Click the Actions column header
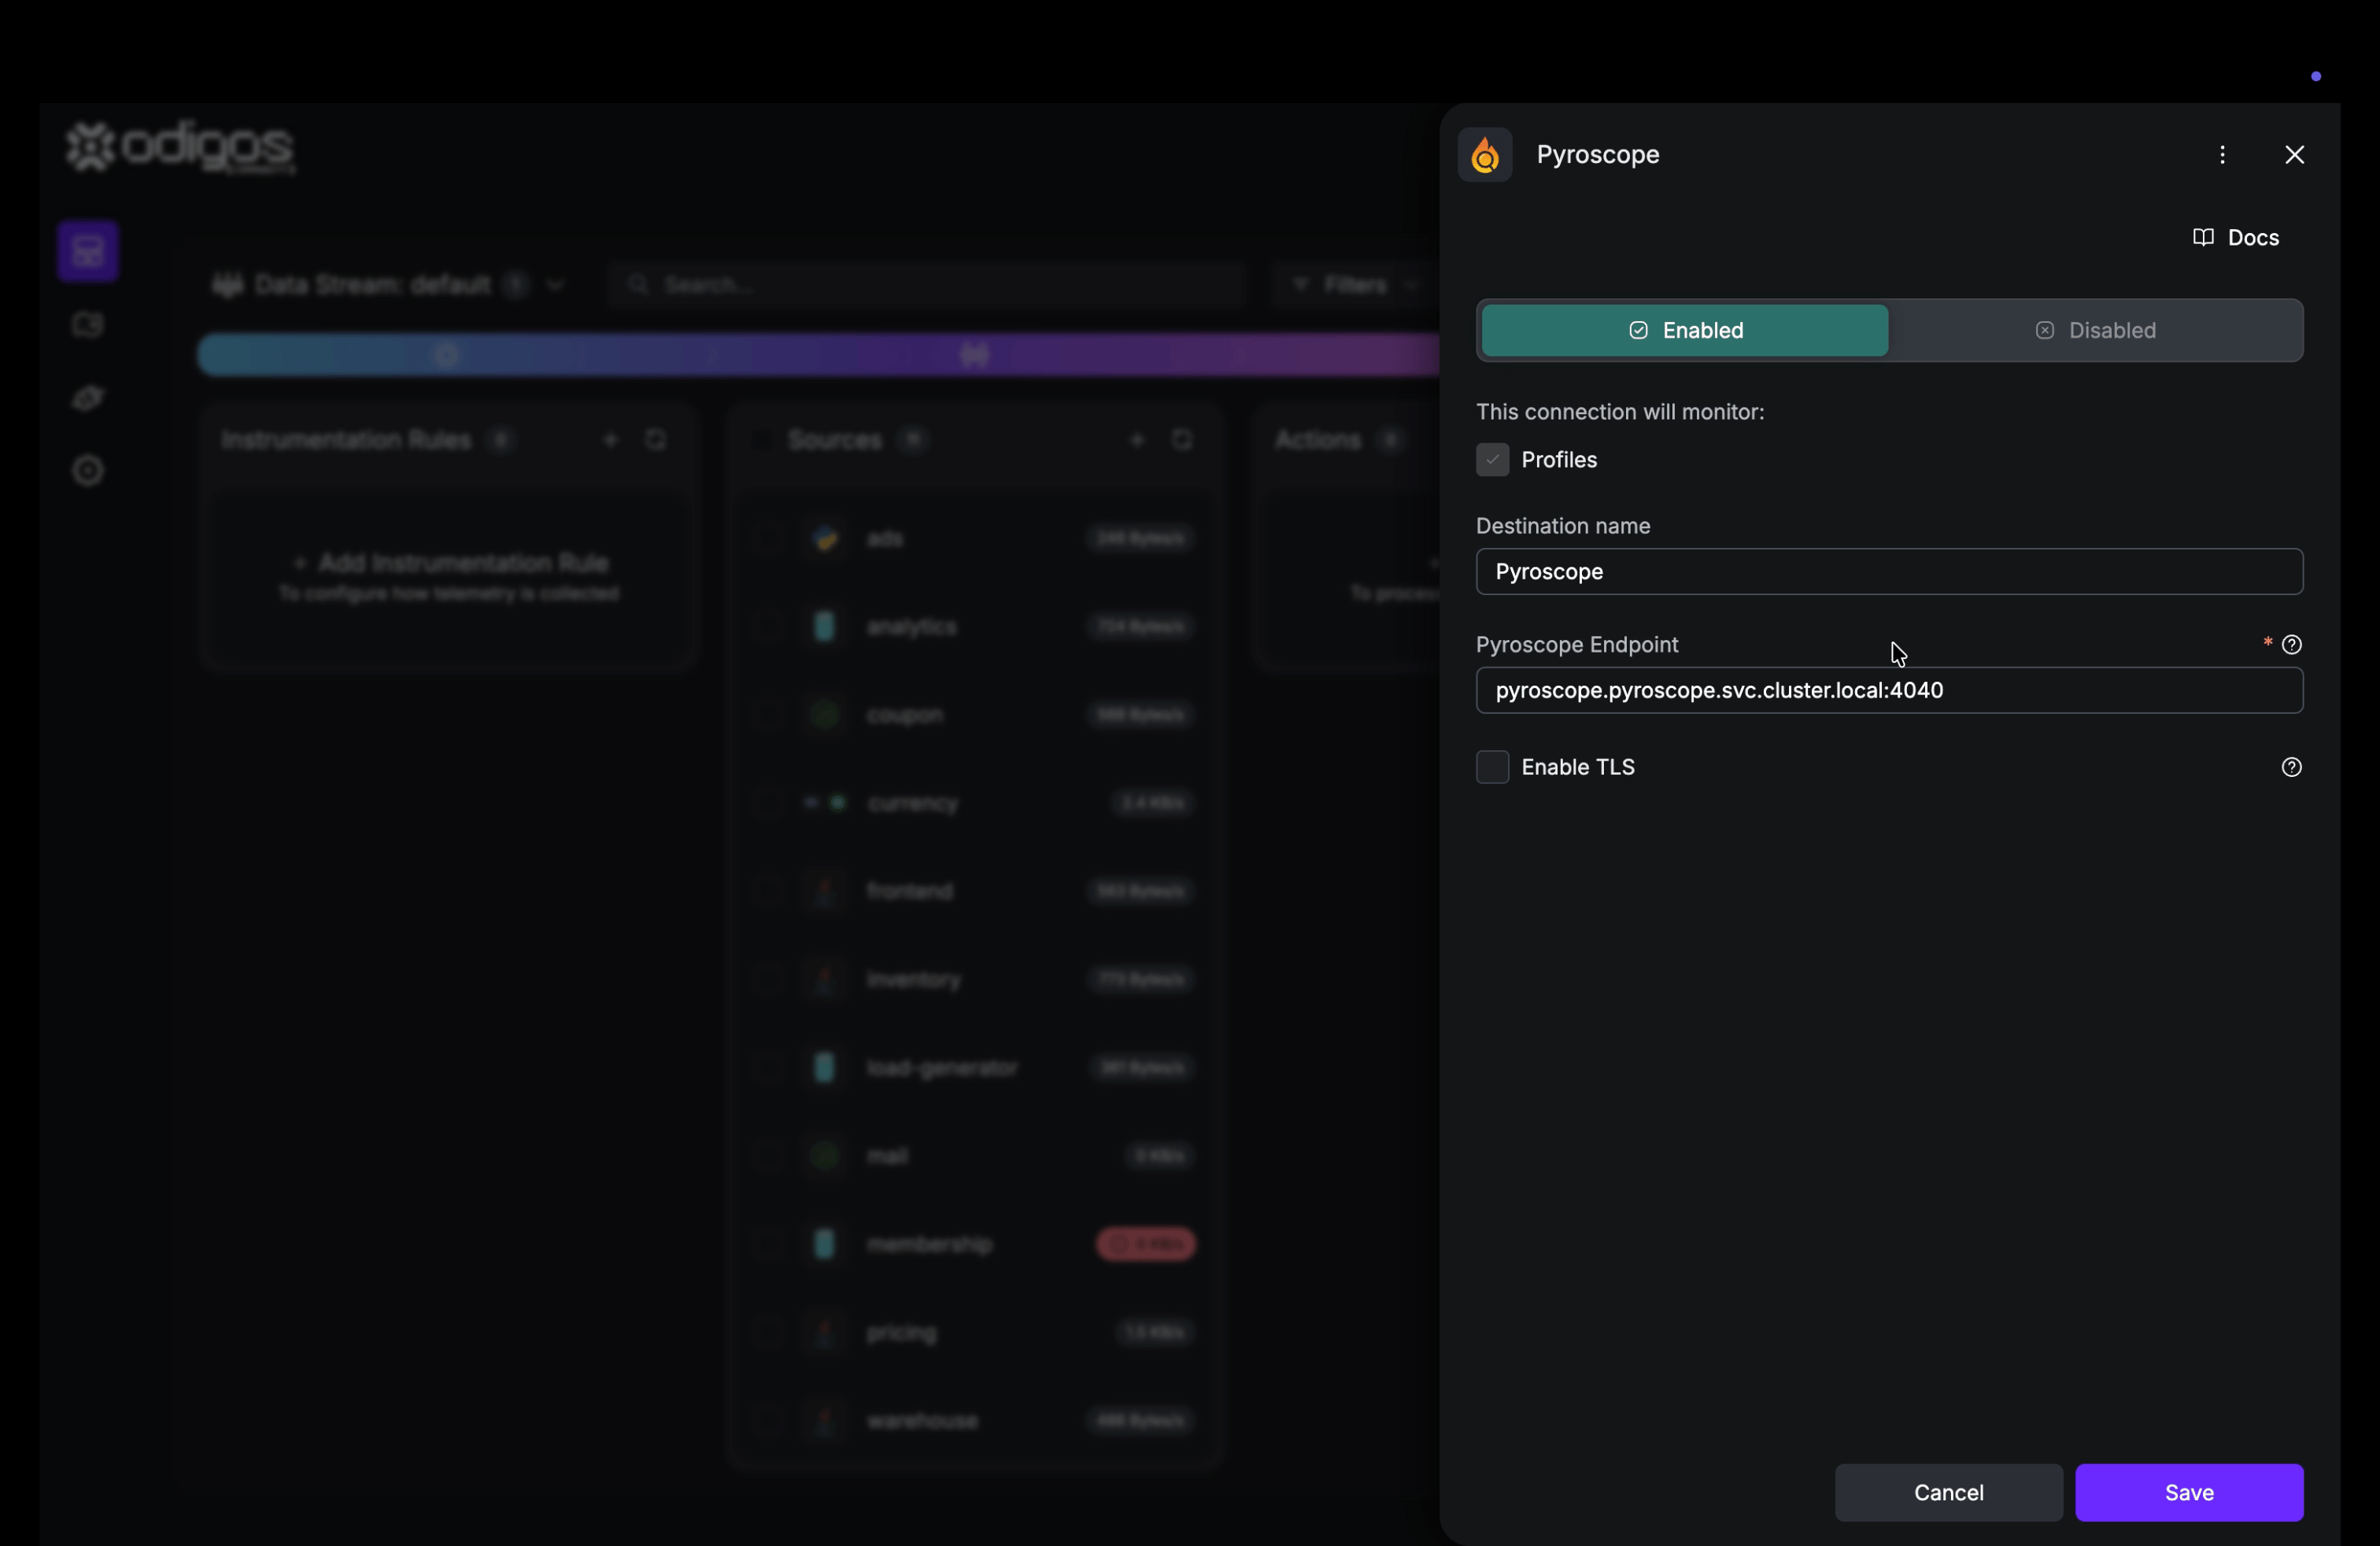Screen dimensions: 2380x1546 (1317, 440)
